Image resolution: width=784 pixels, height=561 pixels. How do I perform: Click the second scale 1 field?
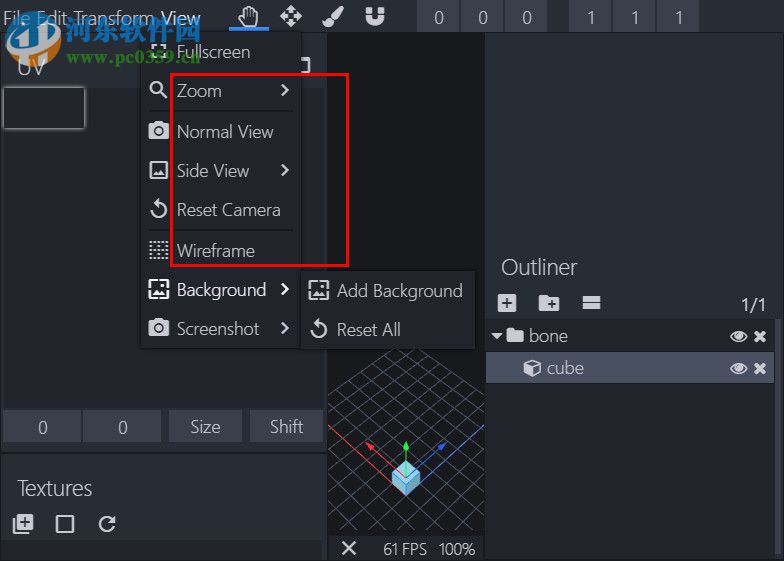634,18
